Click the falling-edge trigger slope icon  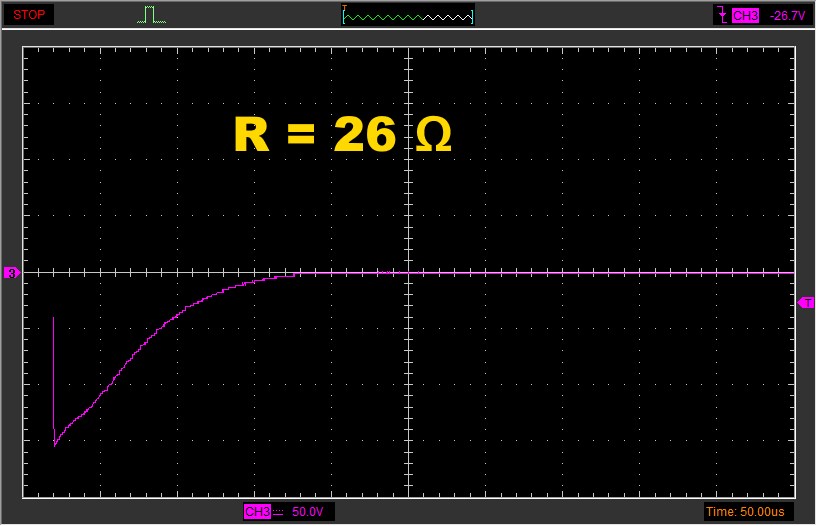point(722,15)
